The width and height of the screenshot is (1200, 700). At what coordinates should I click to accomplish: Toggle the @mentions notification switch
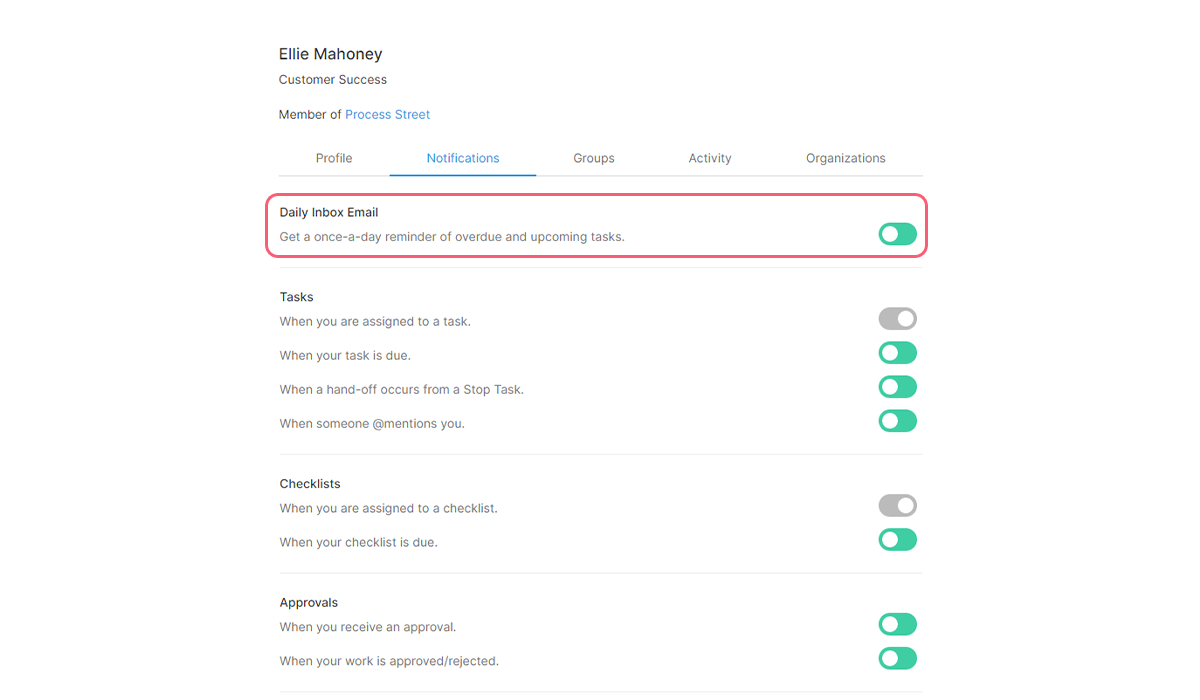pos(897,421)
